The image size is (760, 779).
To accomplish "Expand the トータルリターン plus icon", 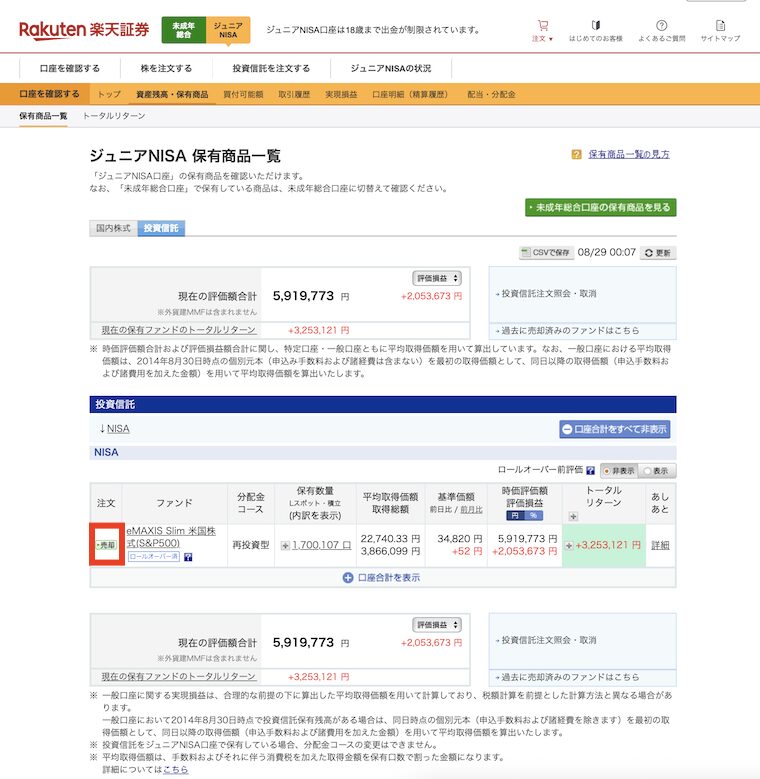I will (573, 516).
